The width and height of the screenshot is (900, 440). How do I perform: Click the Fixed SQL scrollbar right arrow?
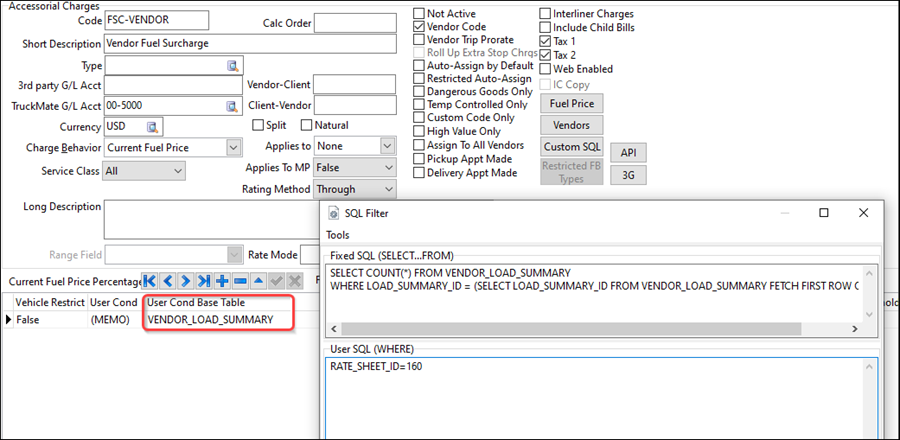click(x=854, y=329)
